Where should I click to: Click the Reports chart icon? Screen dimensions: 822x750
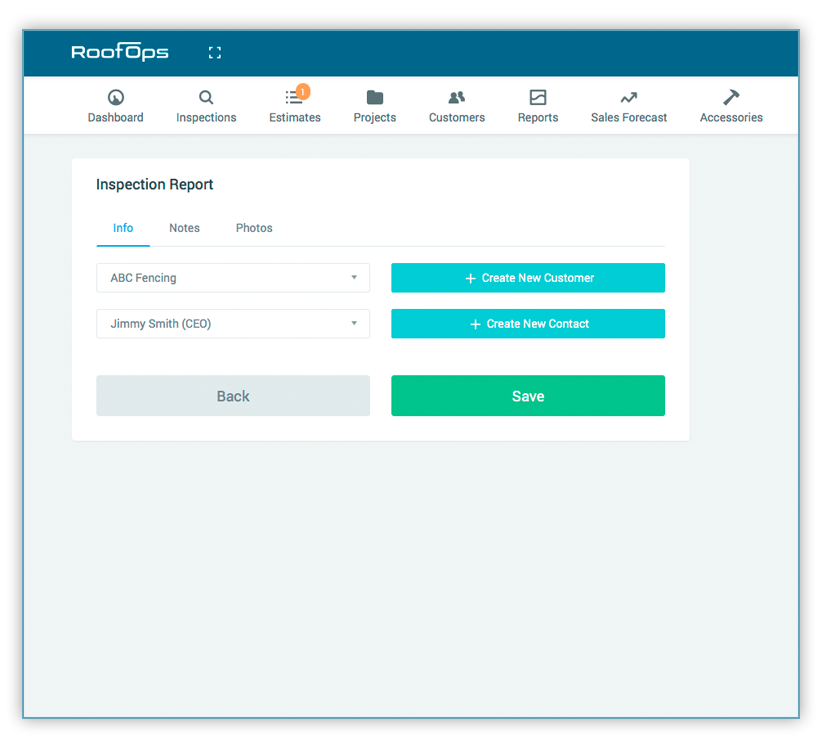tap(538, 97)
